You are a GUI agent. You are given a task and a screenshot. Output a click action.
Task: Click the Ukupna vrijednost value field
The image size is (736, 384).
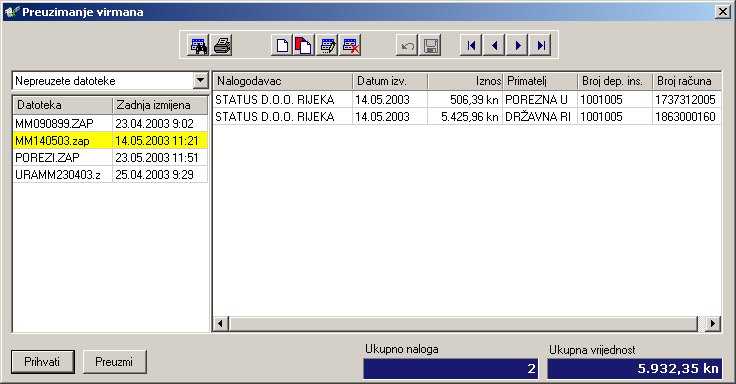(x=635, y=369)
